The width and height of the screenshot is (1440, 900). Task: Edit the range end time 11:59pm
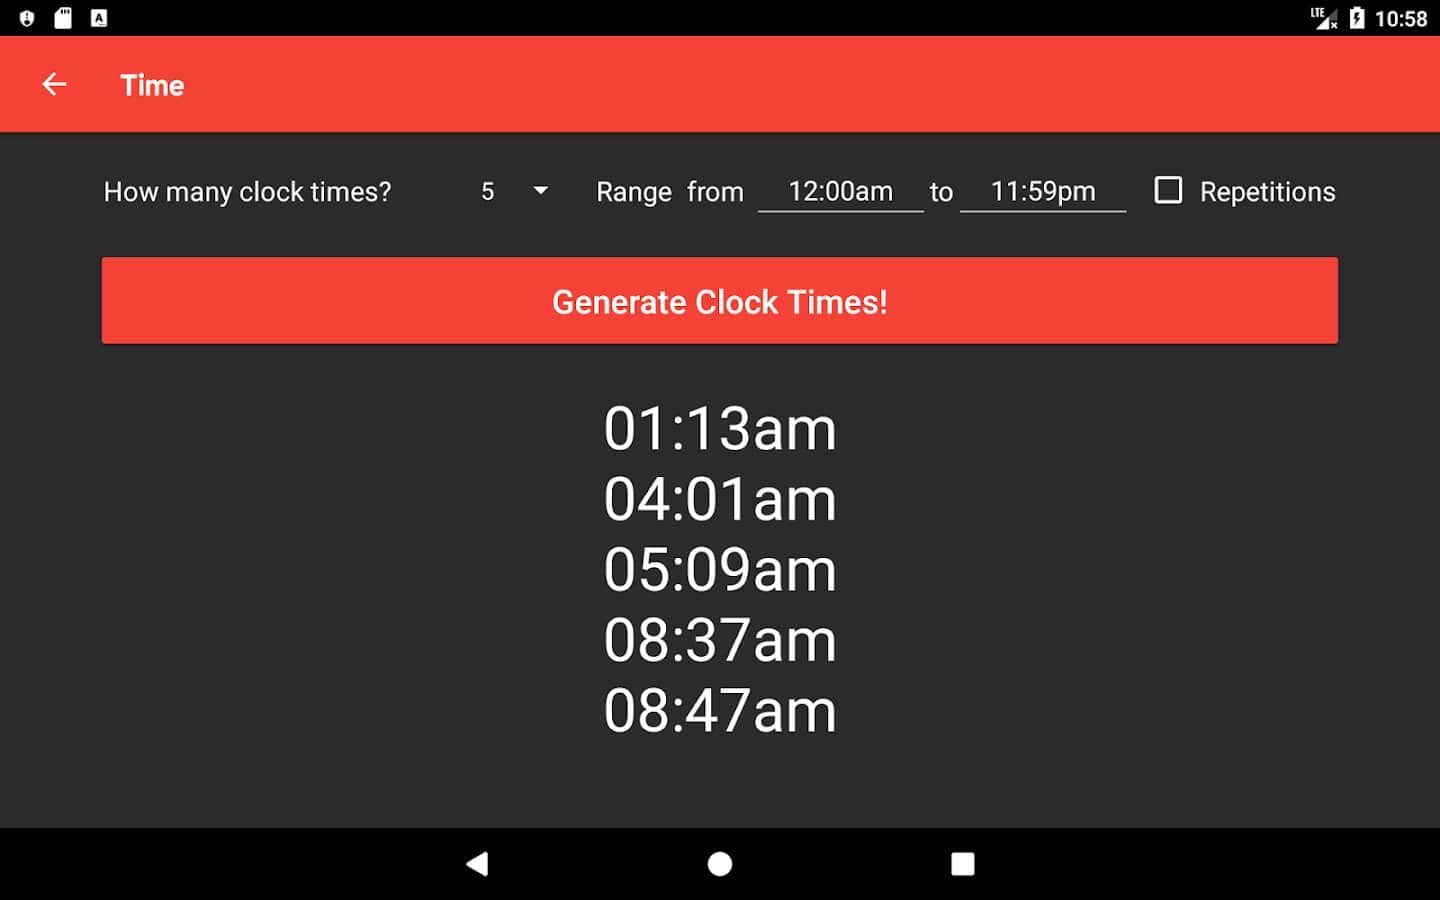(x=1042, y=191)
